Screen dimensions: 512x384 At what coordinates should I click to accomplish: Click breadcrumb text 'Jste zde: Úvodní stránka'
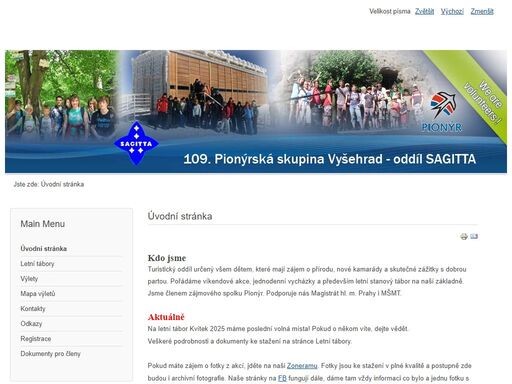[x=49, y=184]
